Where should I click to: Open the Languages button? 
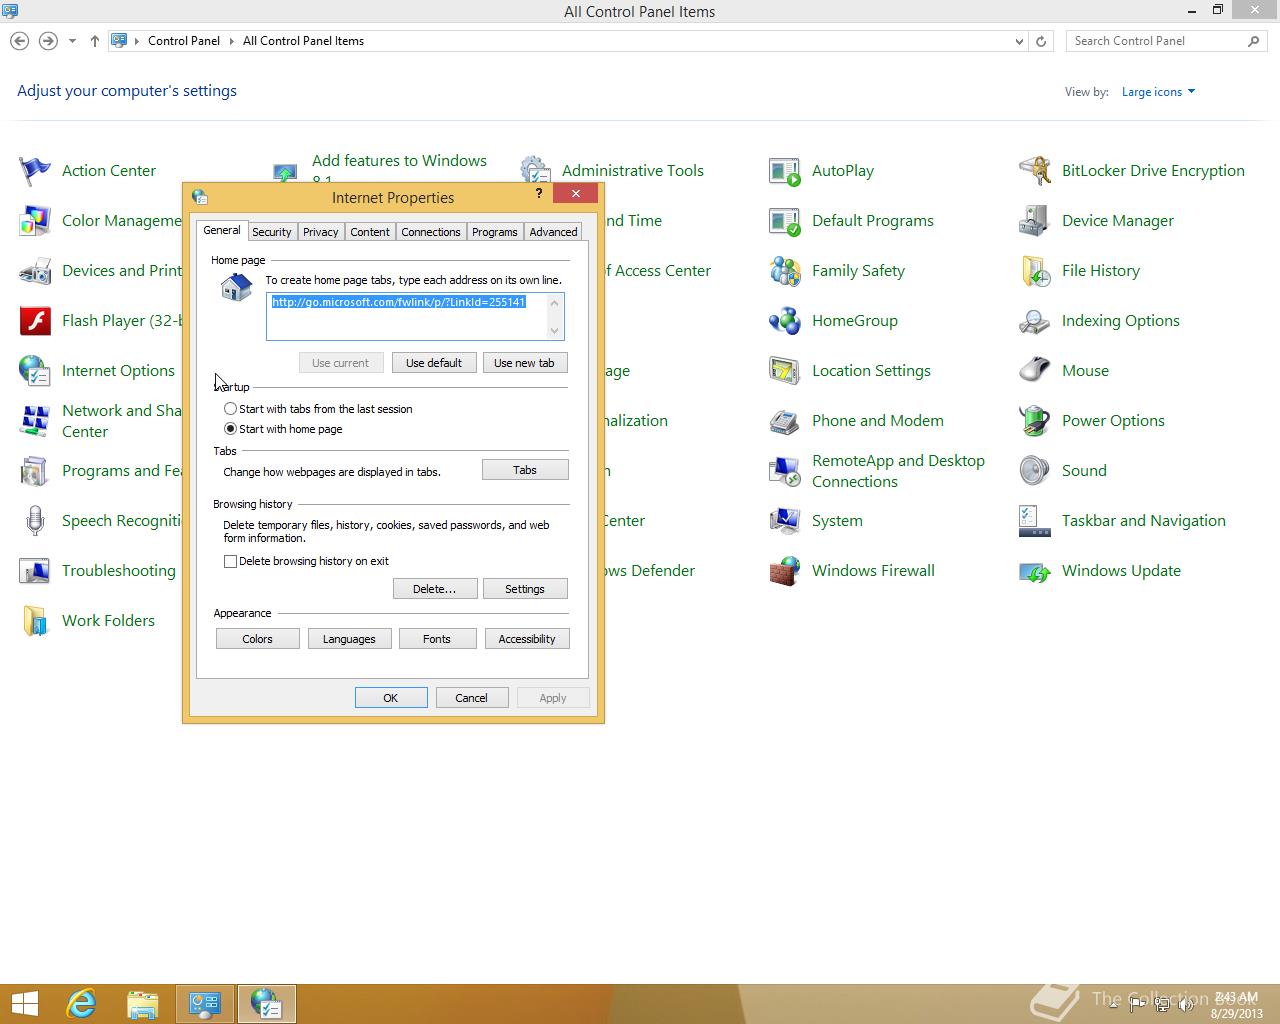[349, 639]
